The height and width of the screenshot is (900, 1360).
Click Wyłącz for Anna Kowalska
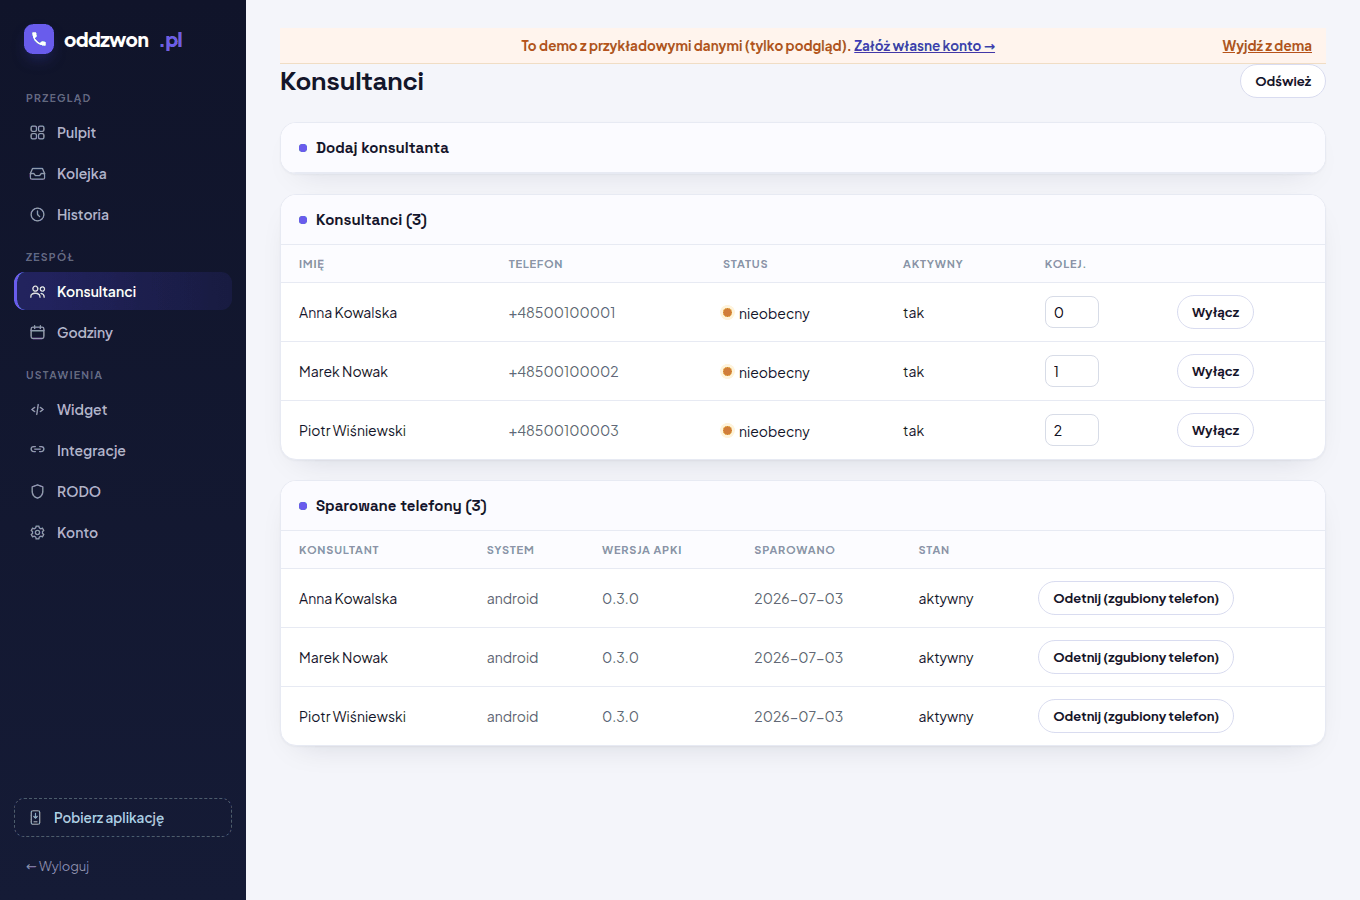click(1215, 313)
